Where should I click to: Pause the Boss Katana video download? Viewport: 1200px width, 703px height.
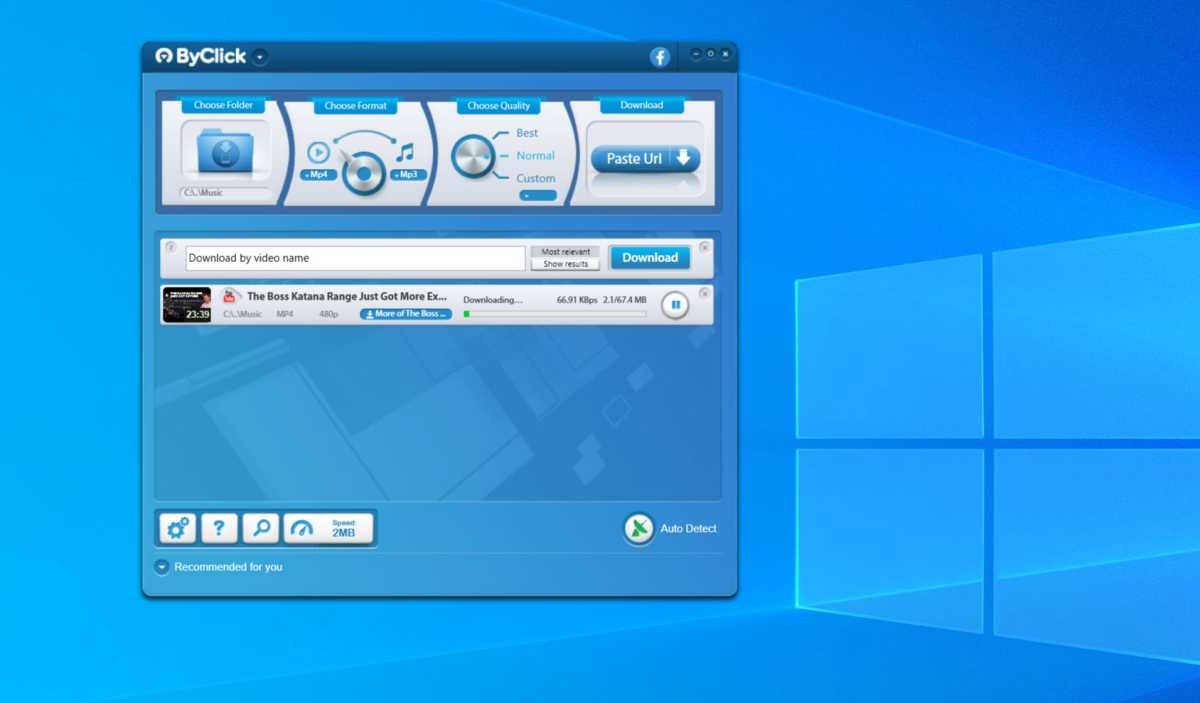pos(675,304)
